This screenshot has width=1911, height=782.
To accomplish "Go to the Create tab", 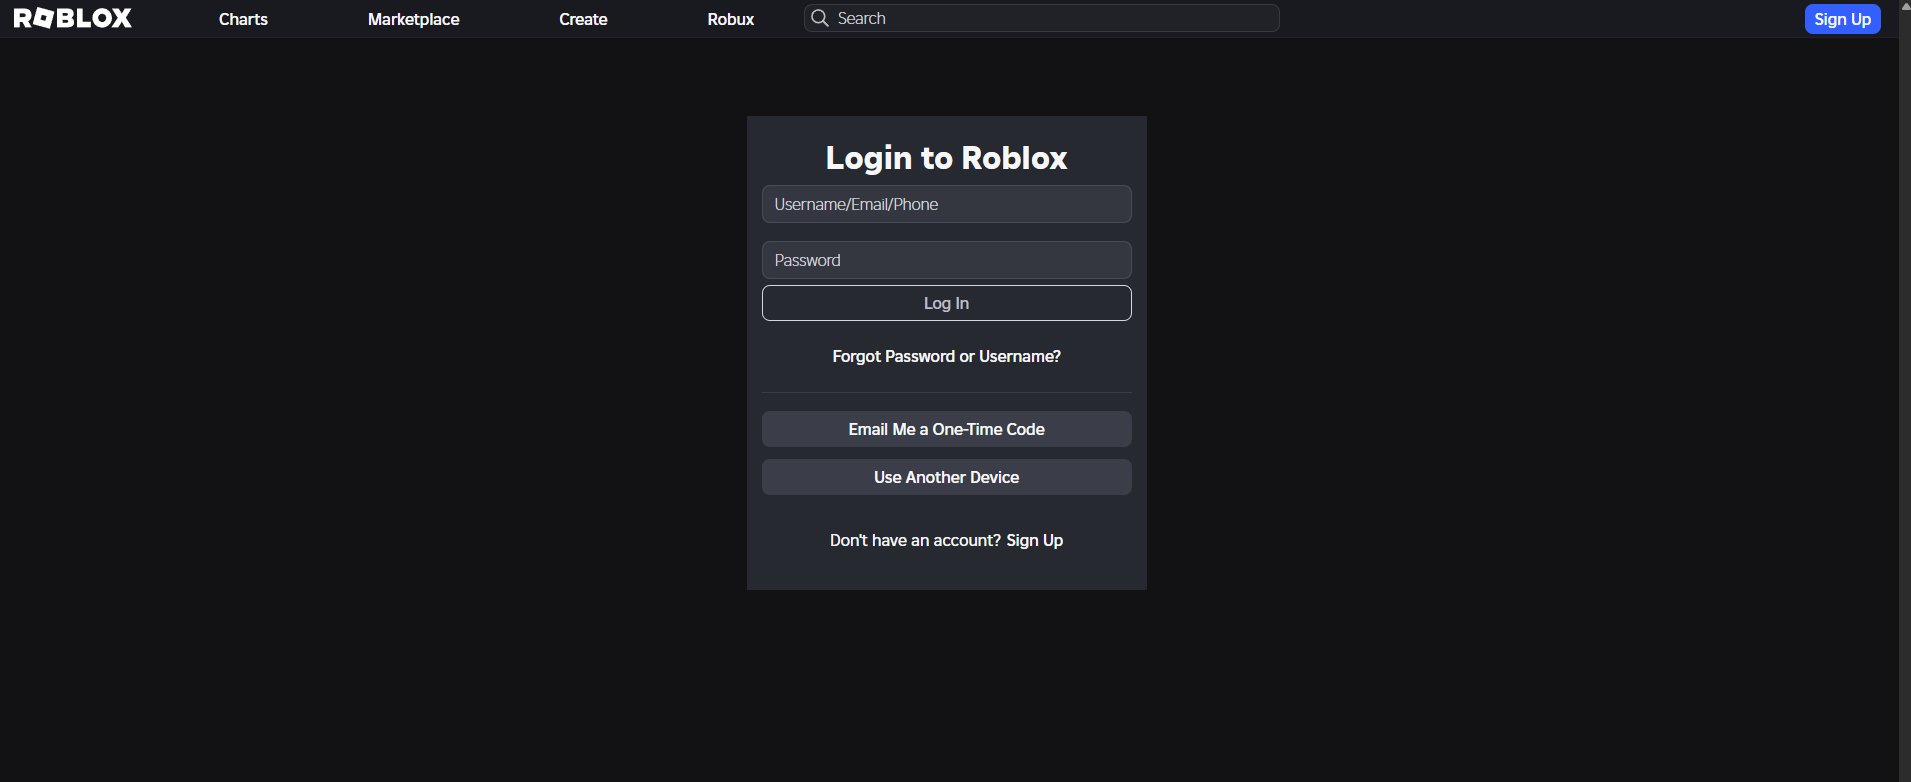I will pos(583,19).
